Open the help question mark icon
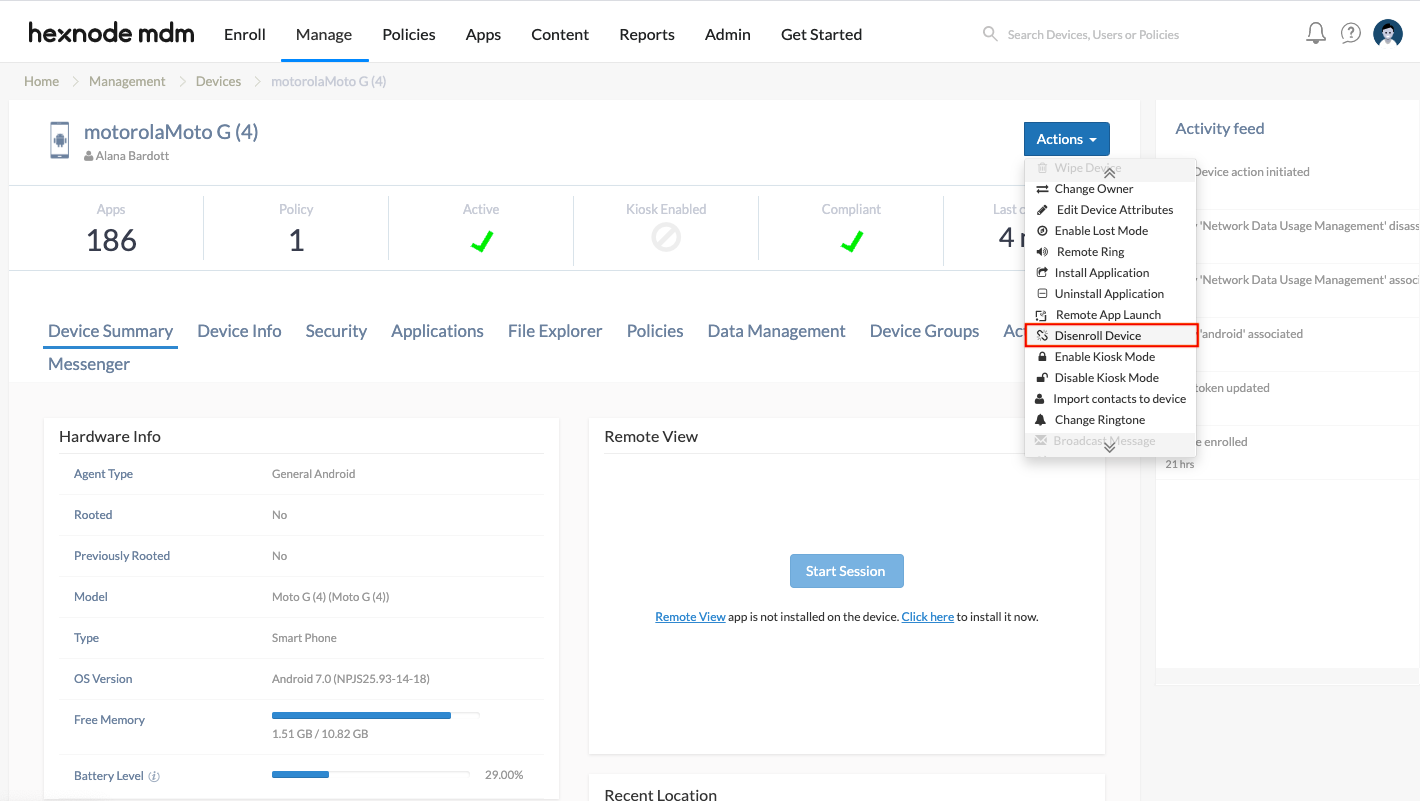Image resolution: width=1420 pixels, height=801 pixels. coord(1350,34)
